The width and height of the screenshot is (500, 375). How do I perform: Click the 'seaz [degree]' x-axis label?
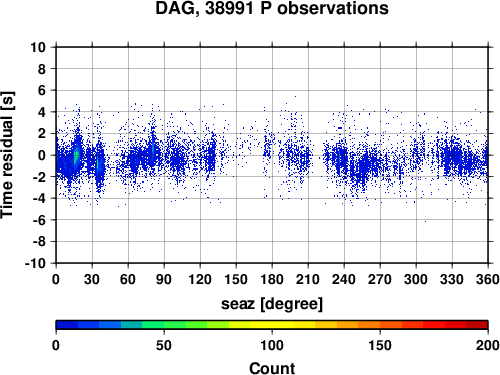[272, 304]
